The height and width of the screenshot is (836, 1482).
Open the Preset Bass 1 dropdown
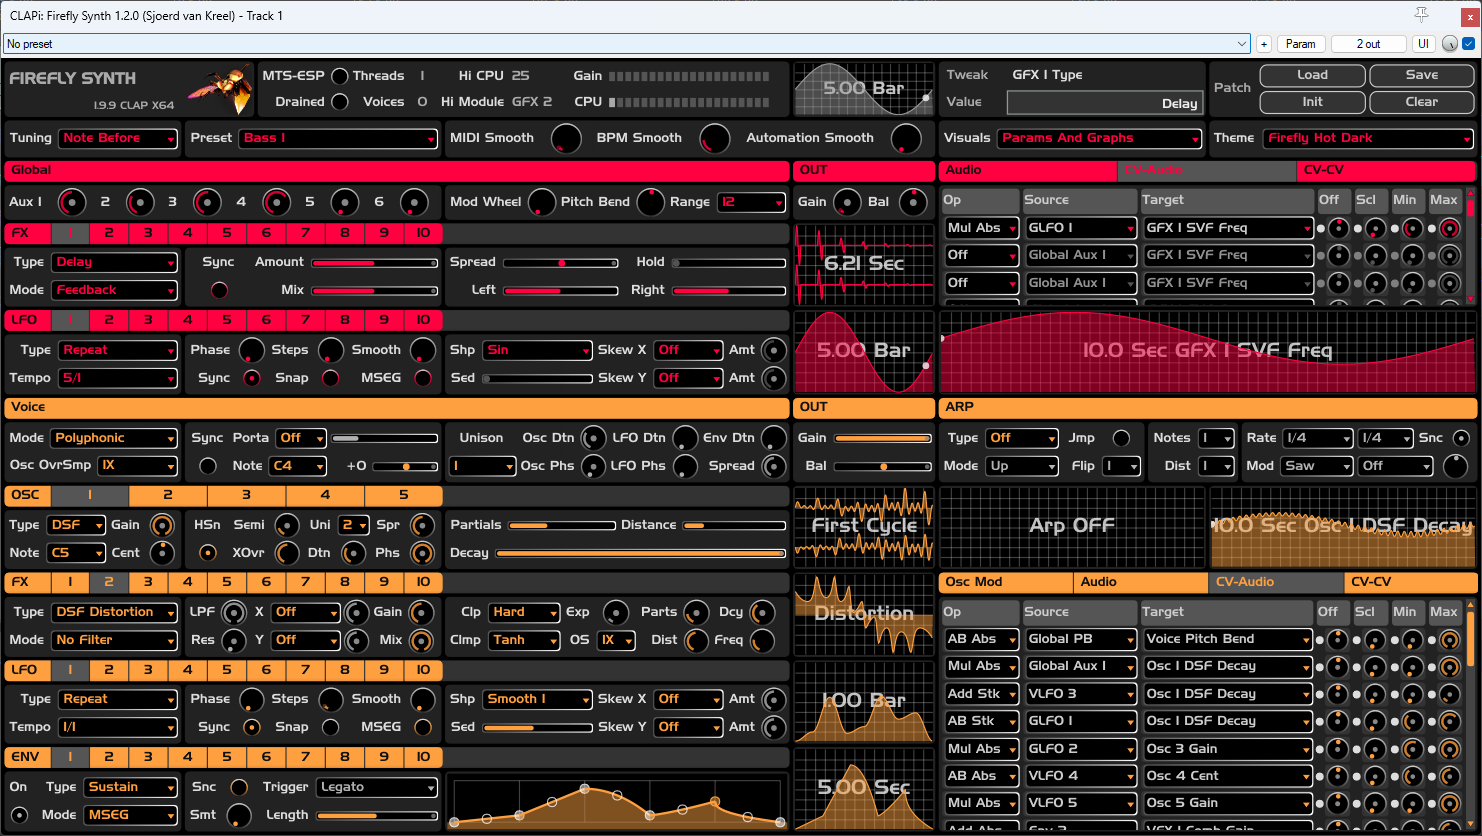(x=338, y=138)
